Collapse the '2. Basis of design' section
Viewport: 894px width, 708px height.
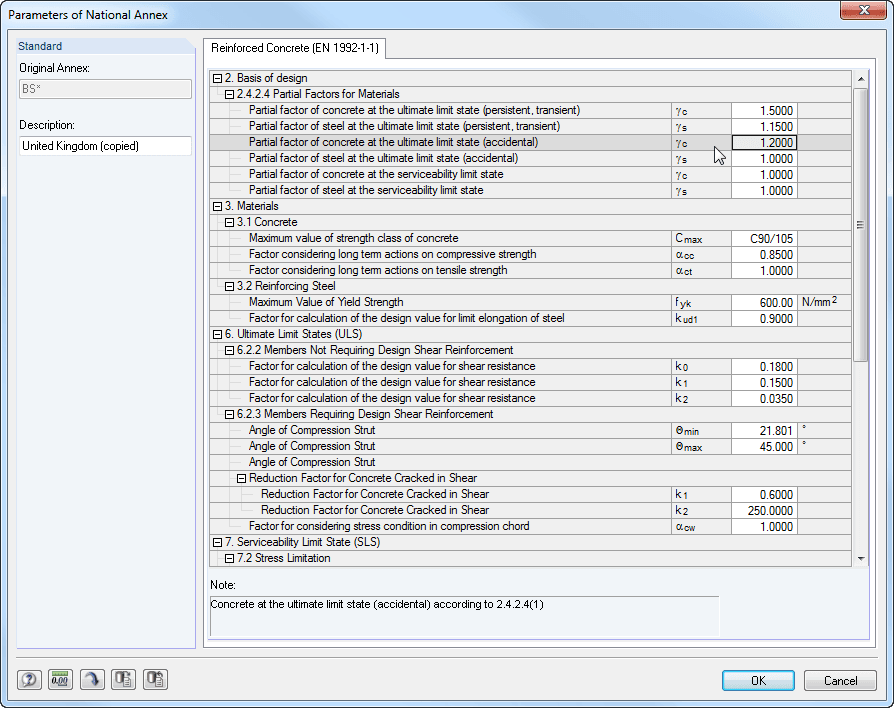[x=217, y=78]
